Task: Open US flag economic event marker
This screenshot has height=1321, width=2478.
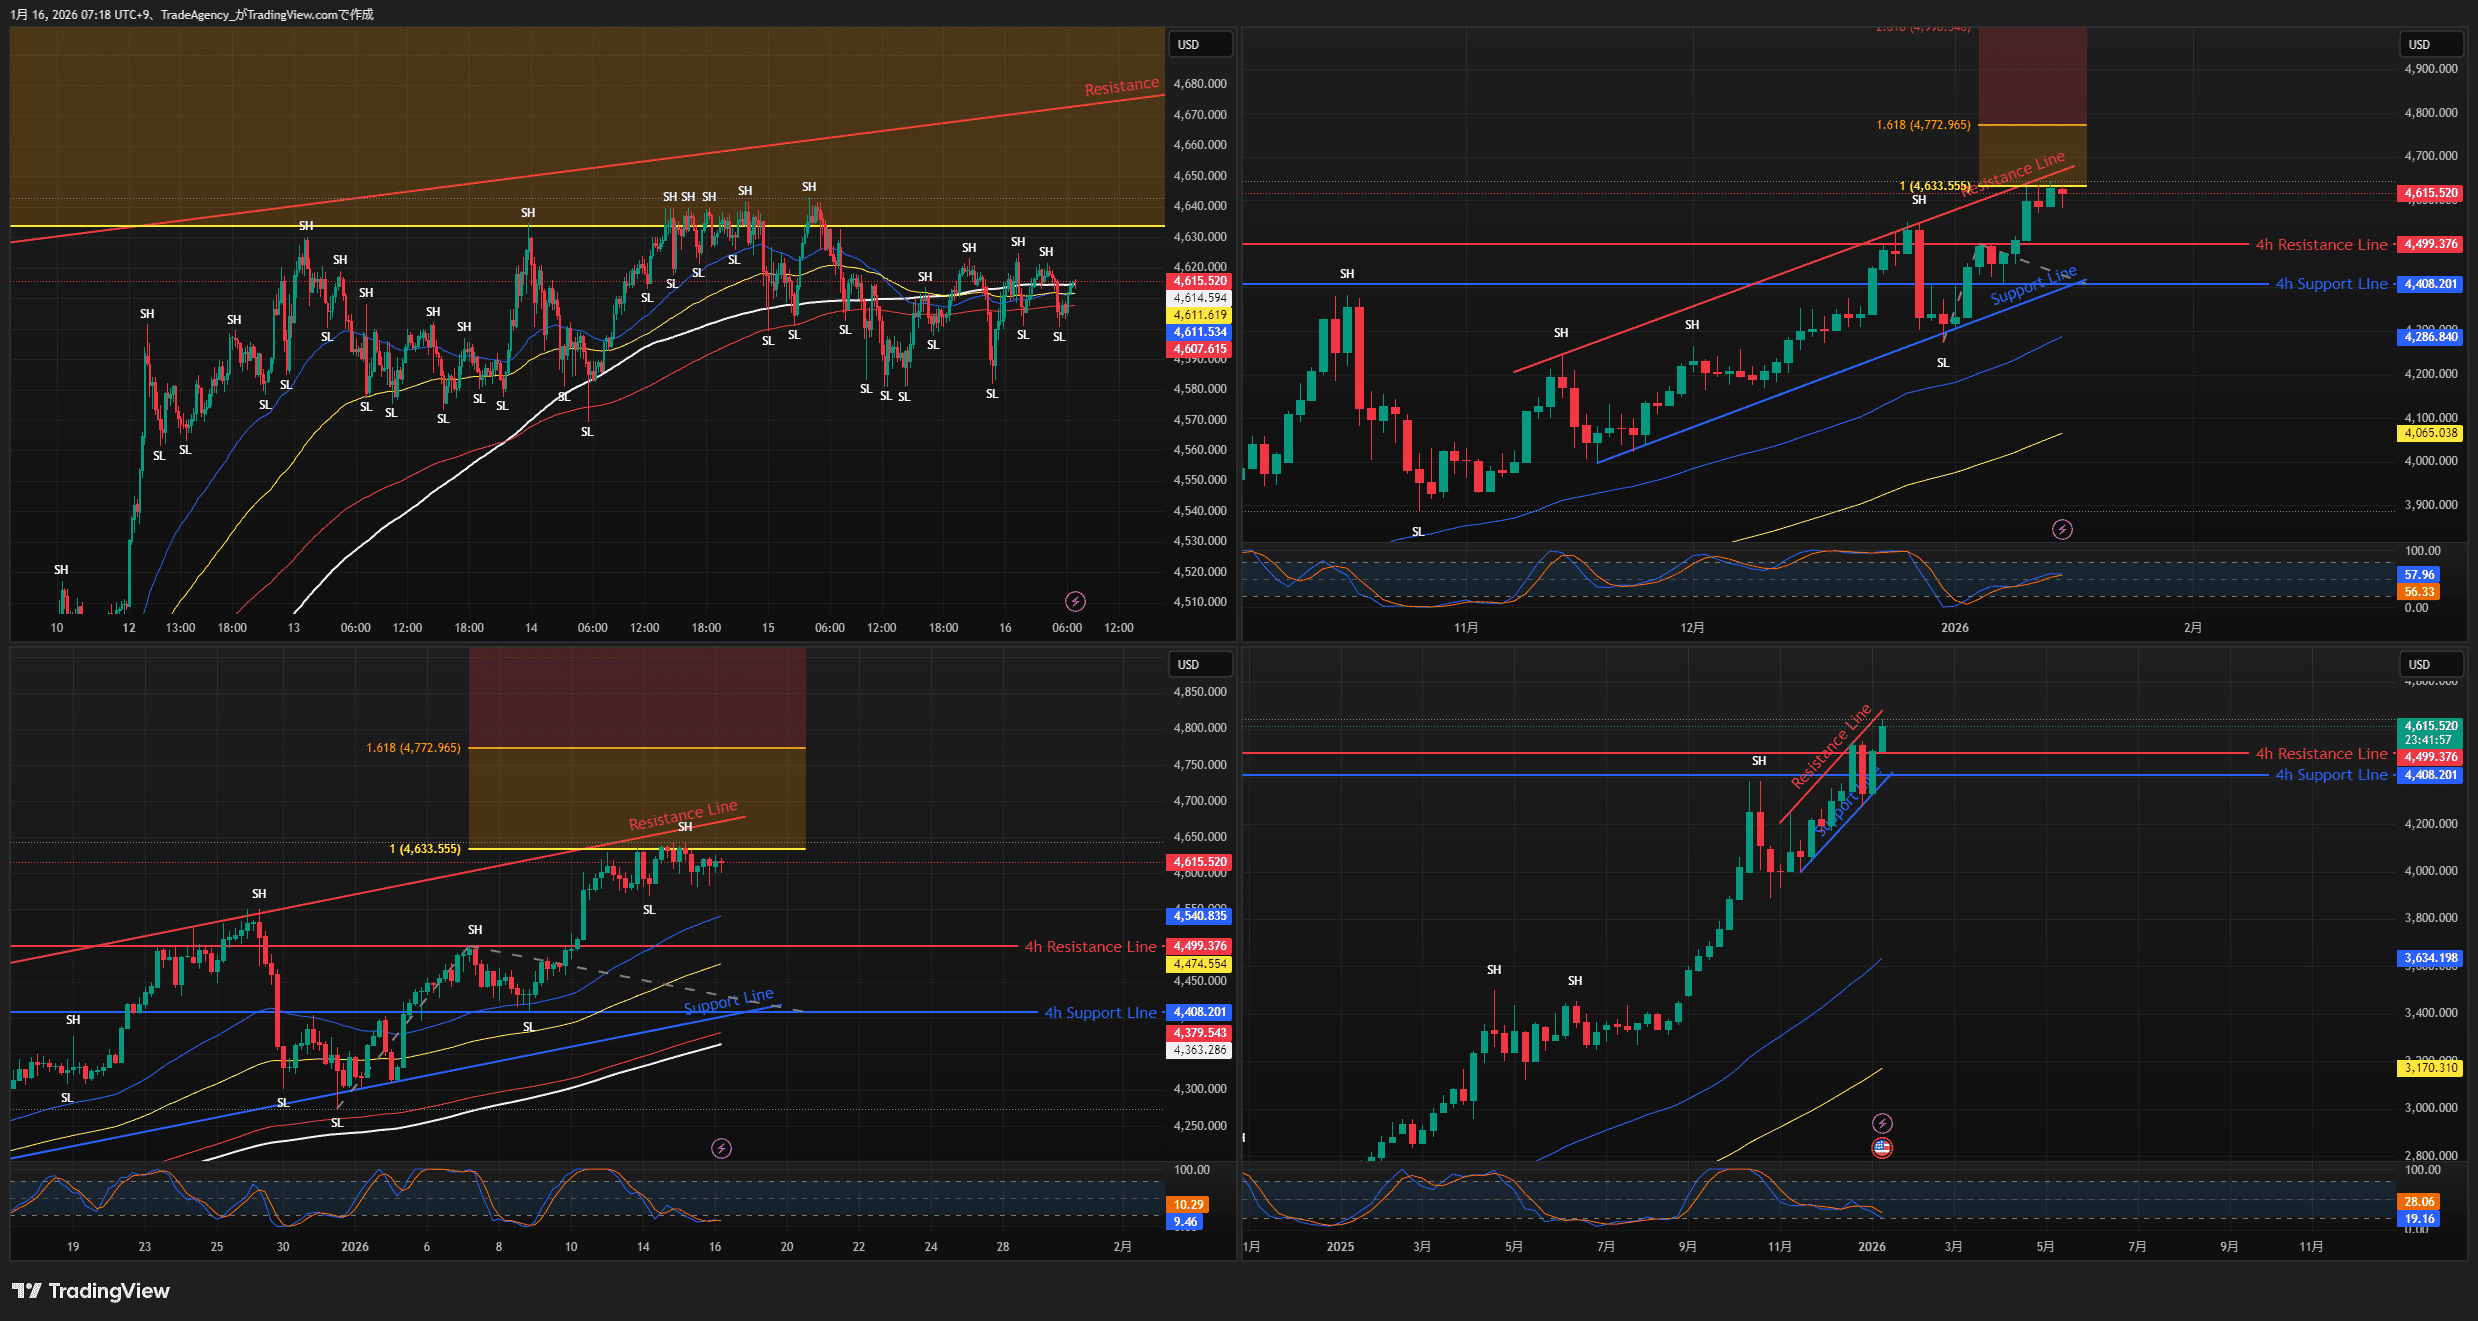Action: tap(1882, 1148)
